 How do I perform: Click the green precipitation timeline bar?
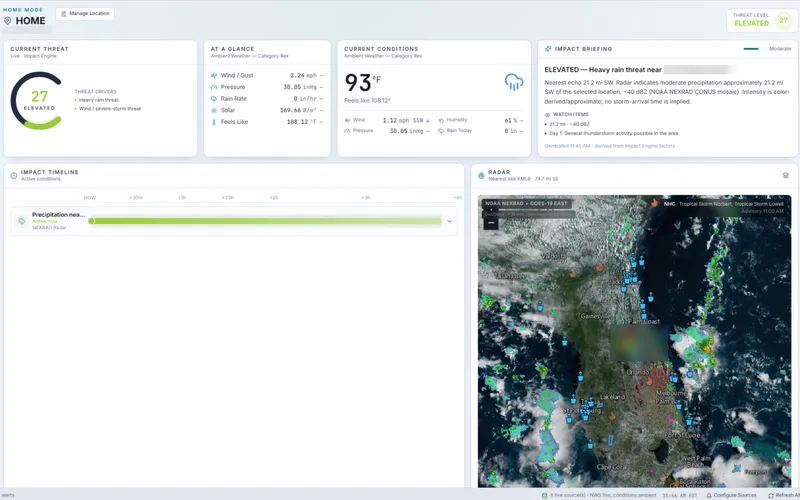[265, 221]
